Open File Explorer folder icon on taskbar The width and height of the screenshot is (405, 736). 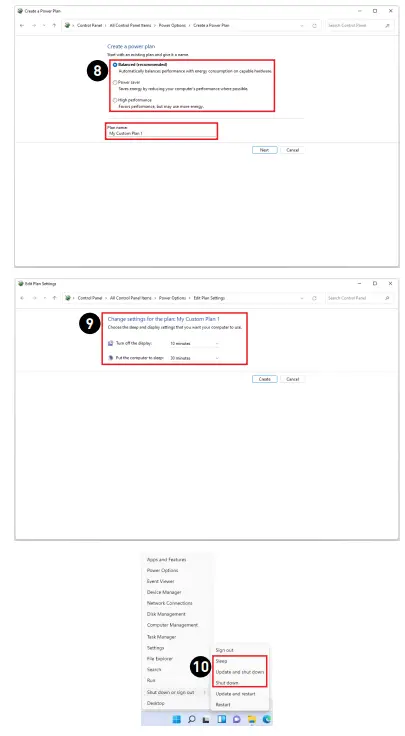coord(252,719)
